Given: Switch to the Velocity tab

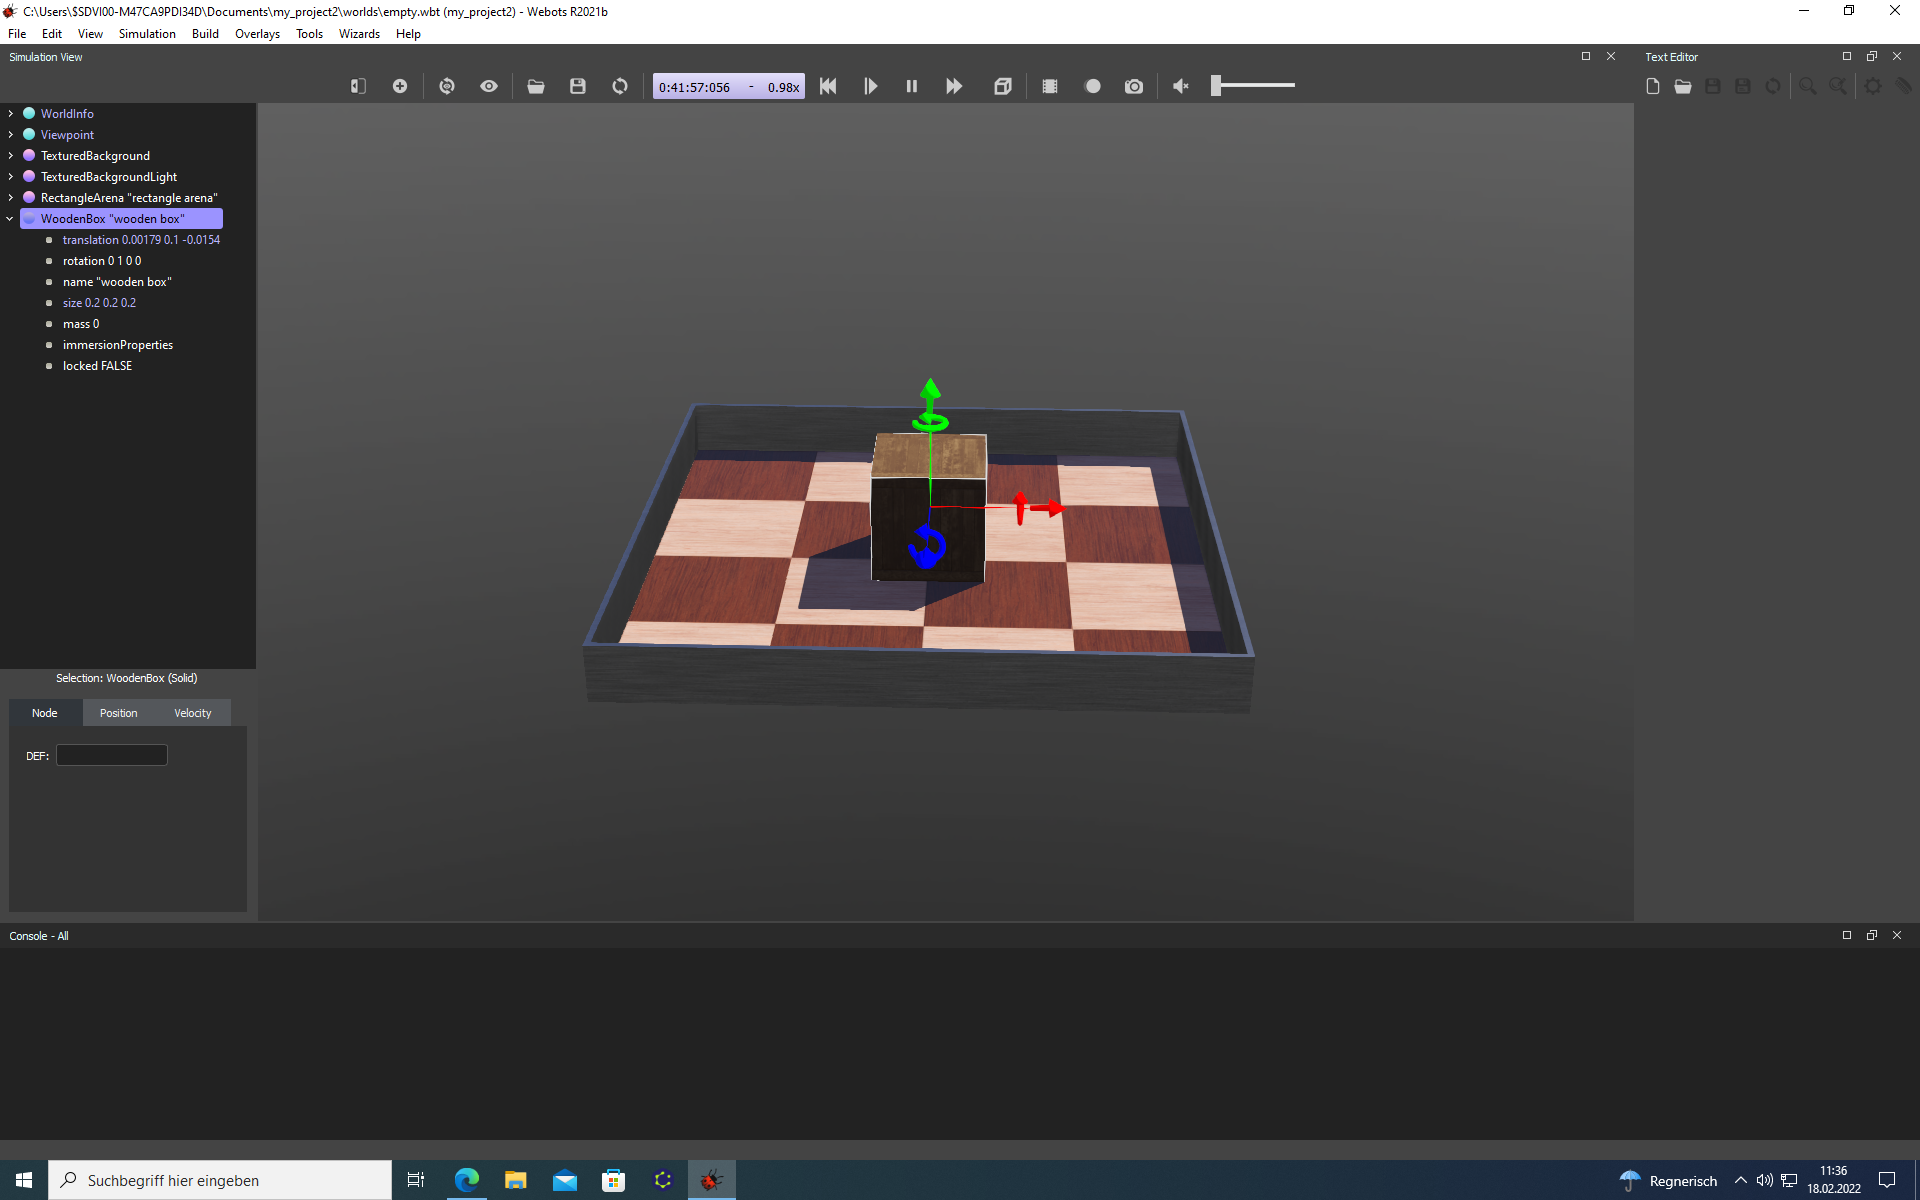Looking at the screenshot, I should (193, 713).
